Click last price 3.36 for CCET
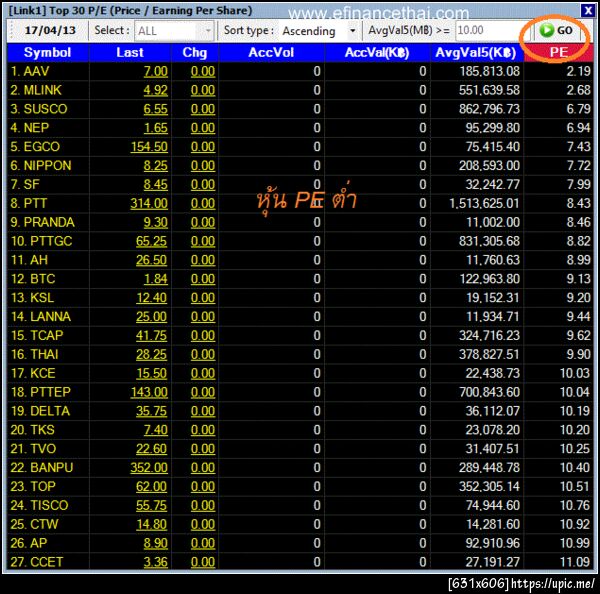 [x=156, y=562]
